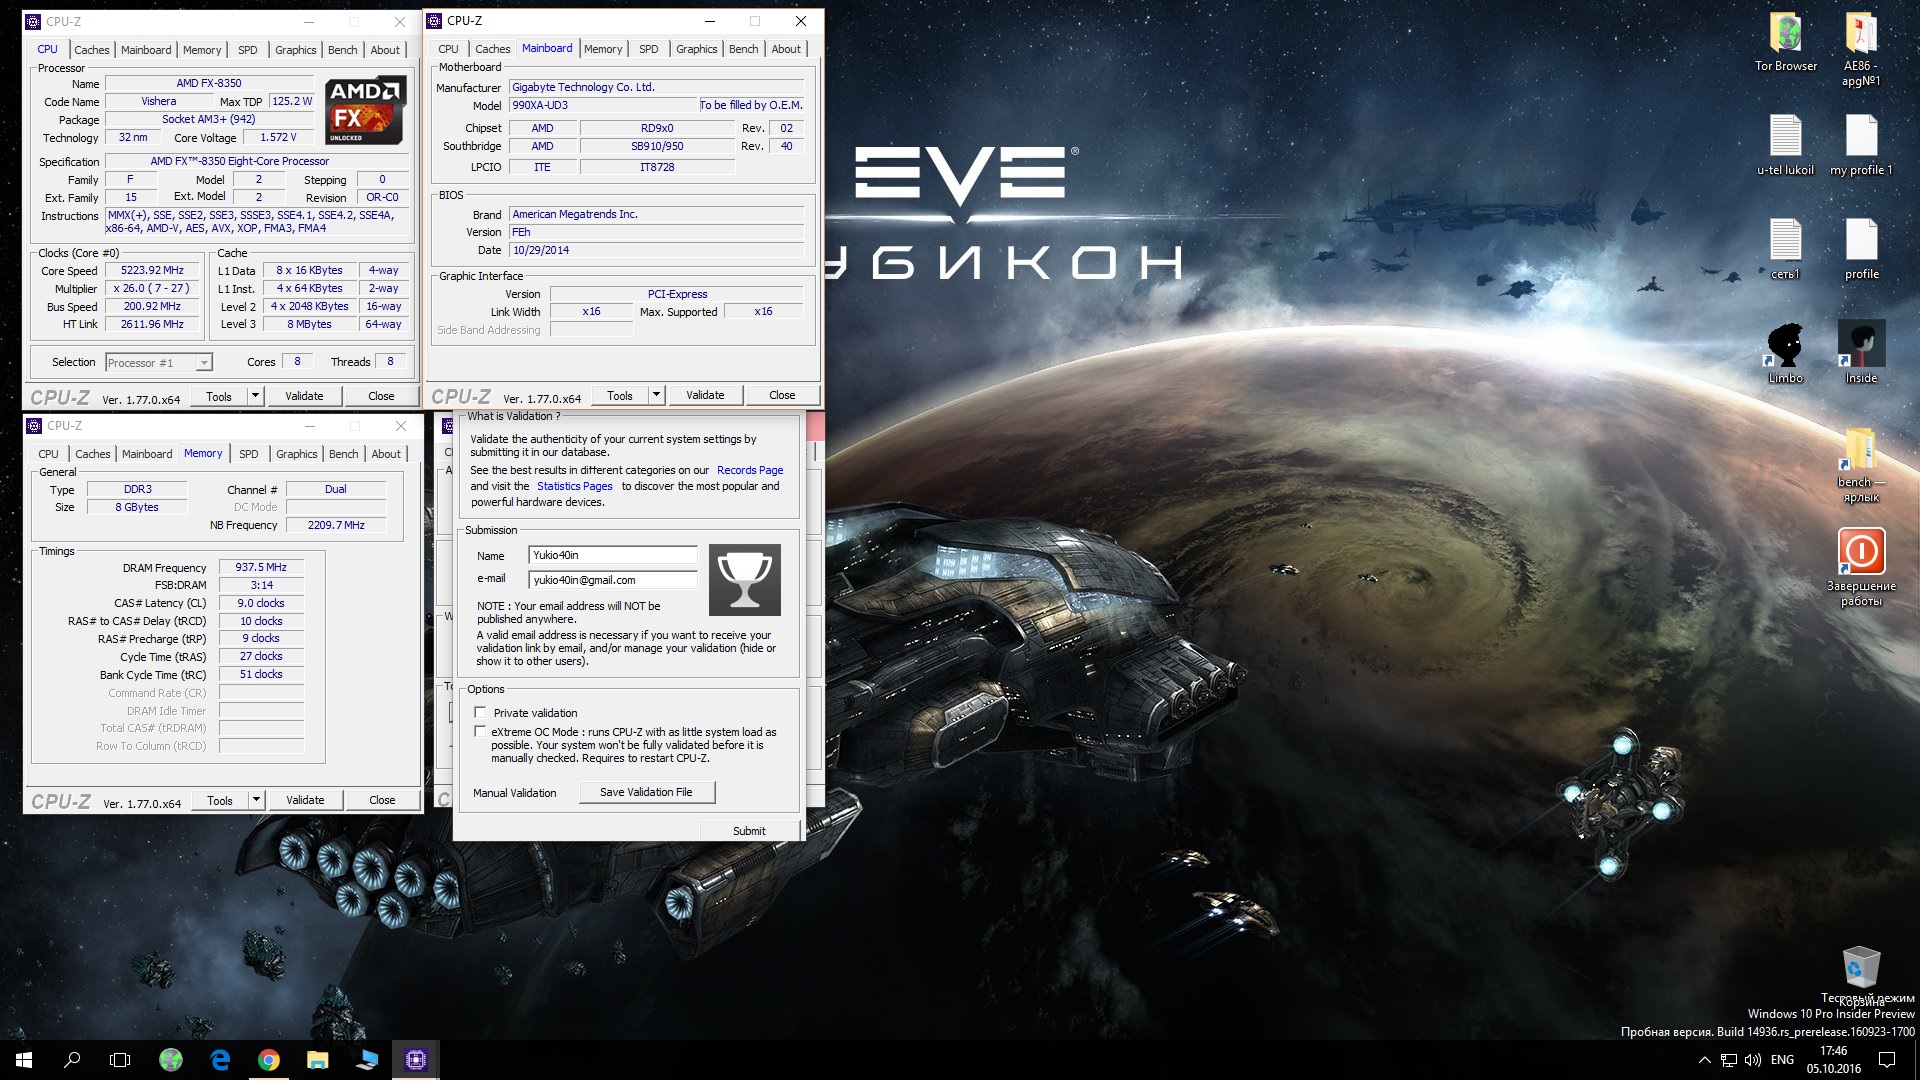Viewport: 1920px width, 1080px height.
Task: Enable Private validation checkbox
Action: pos(480,712)
